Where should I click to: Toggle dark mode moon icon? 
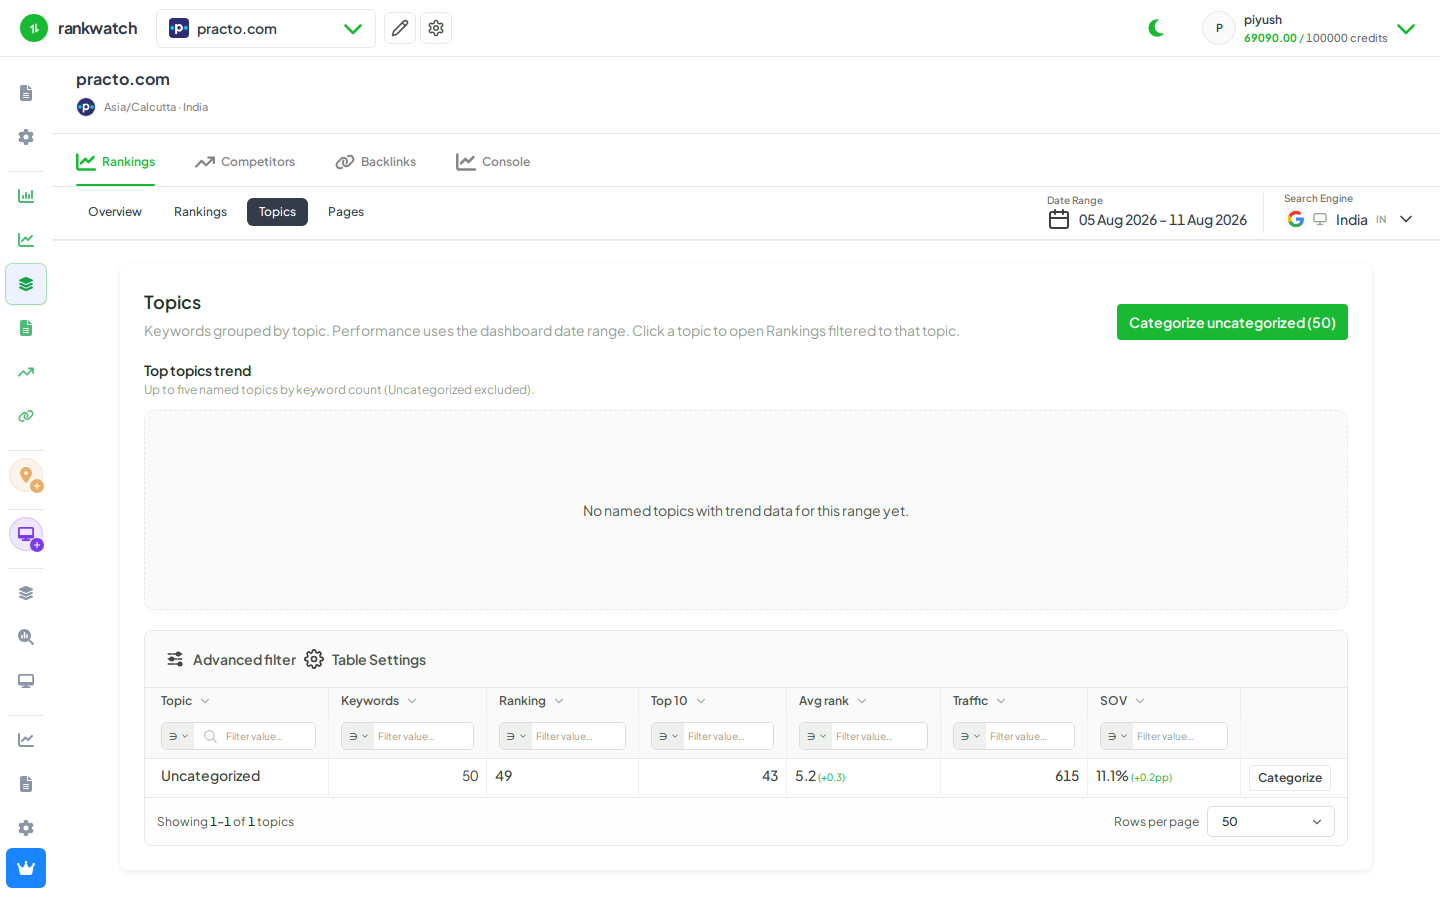[1157, 28]
